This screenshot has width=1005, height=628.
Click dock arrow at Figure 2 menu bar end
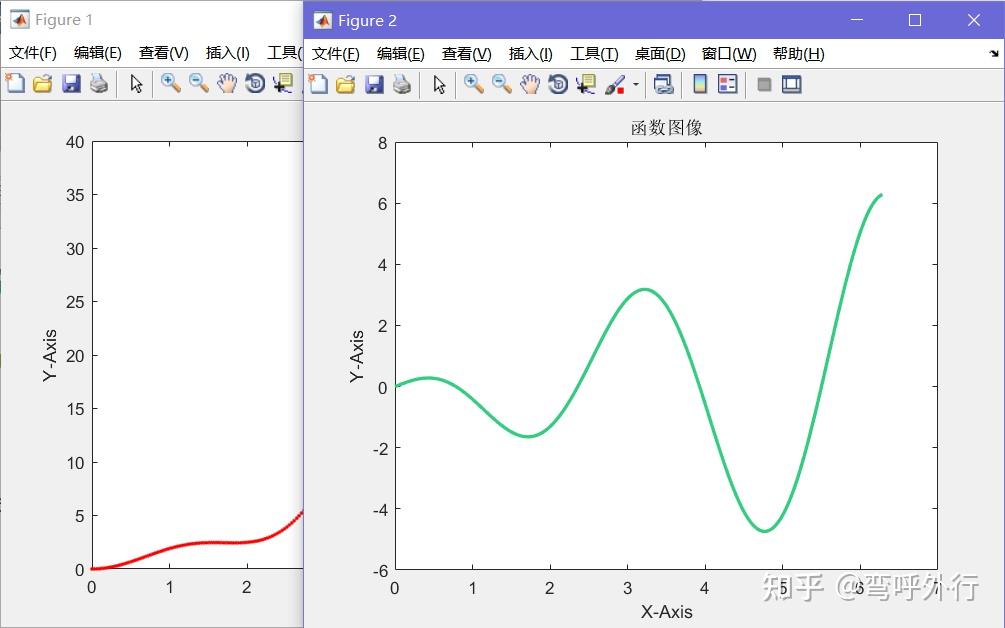(993, 54)
